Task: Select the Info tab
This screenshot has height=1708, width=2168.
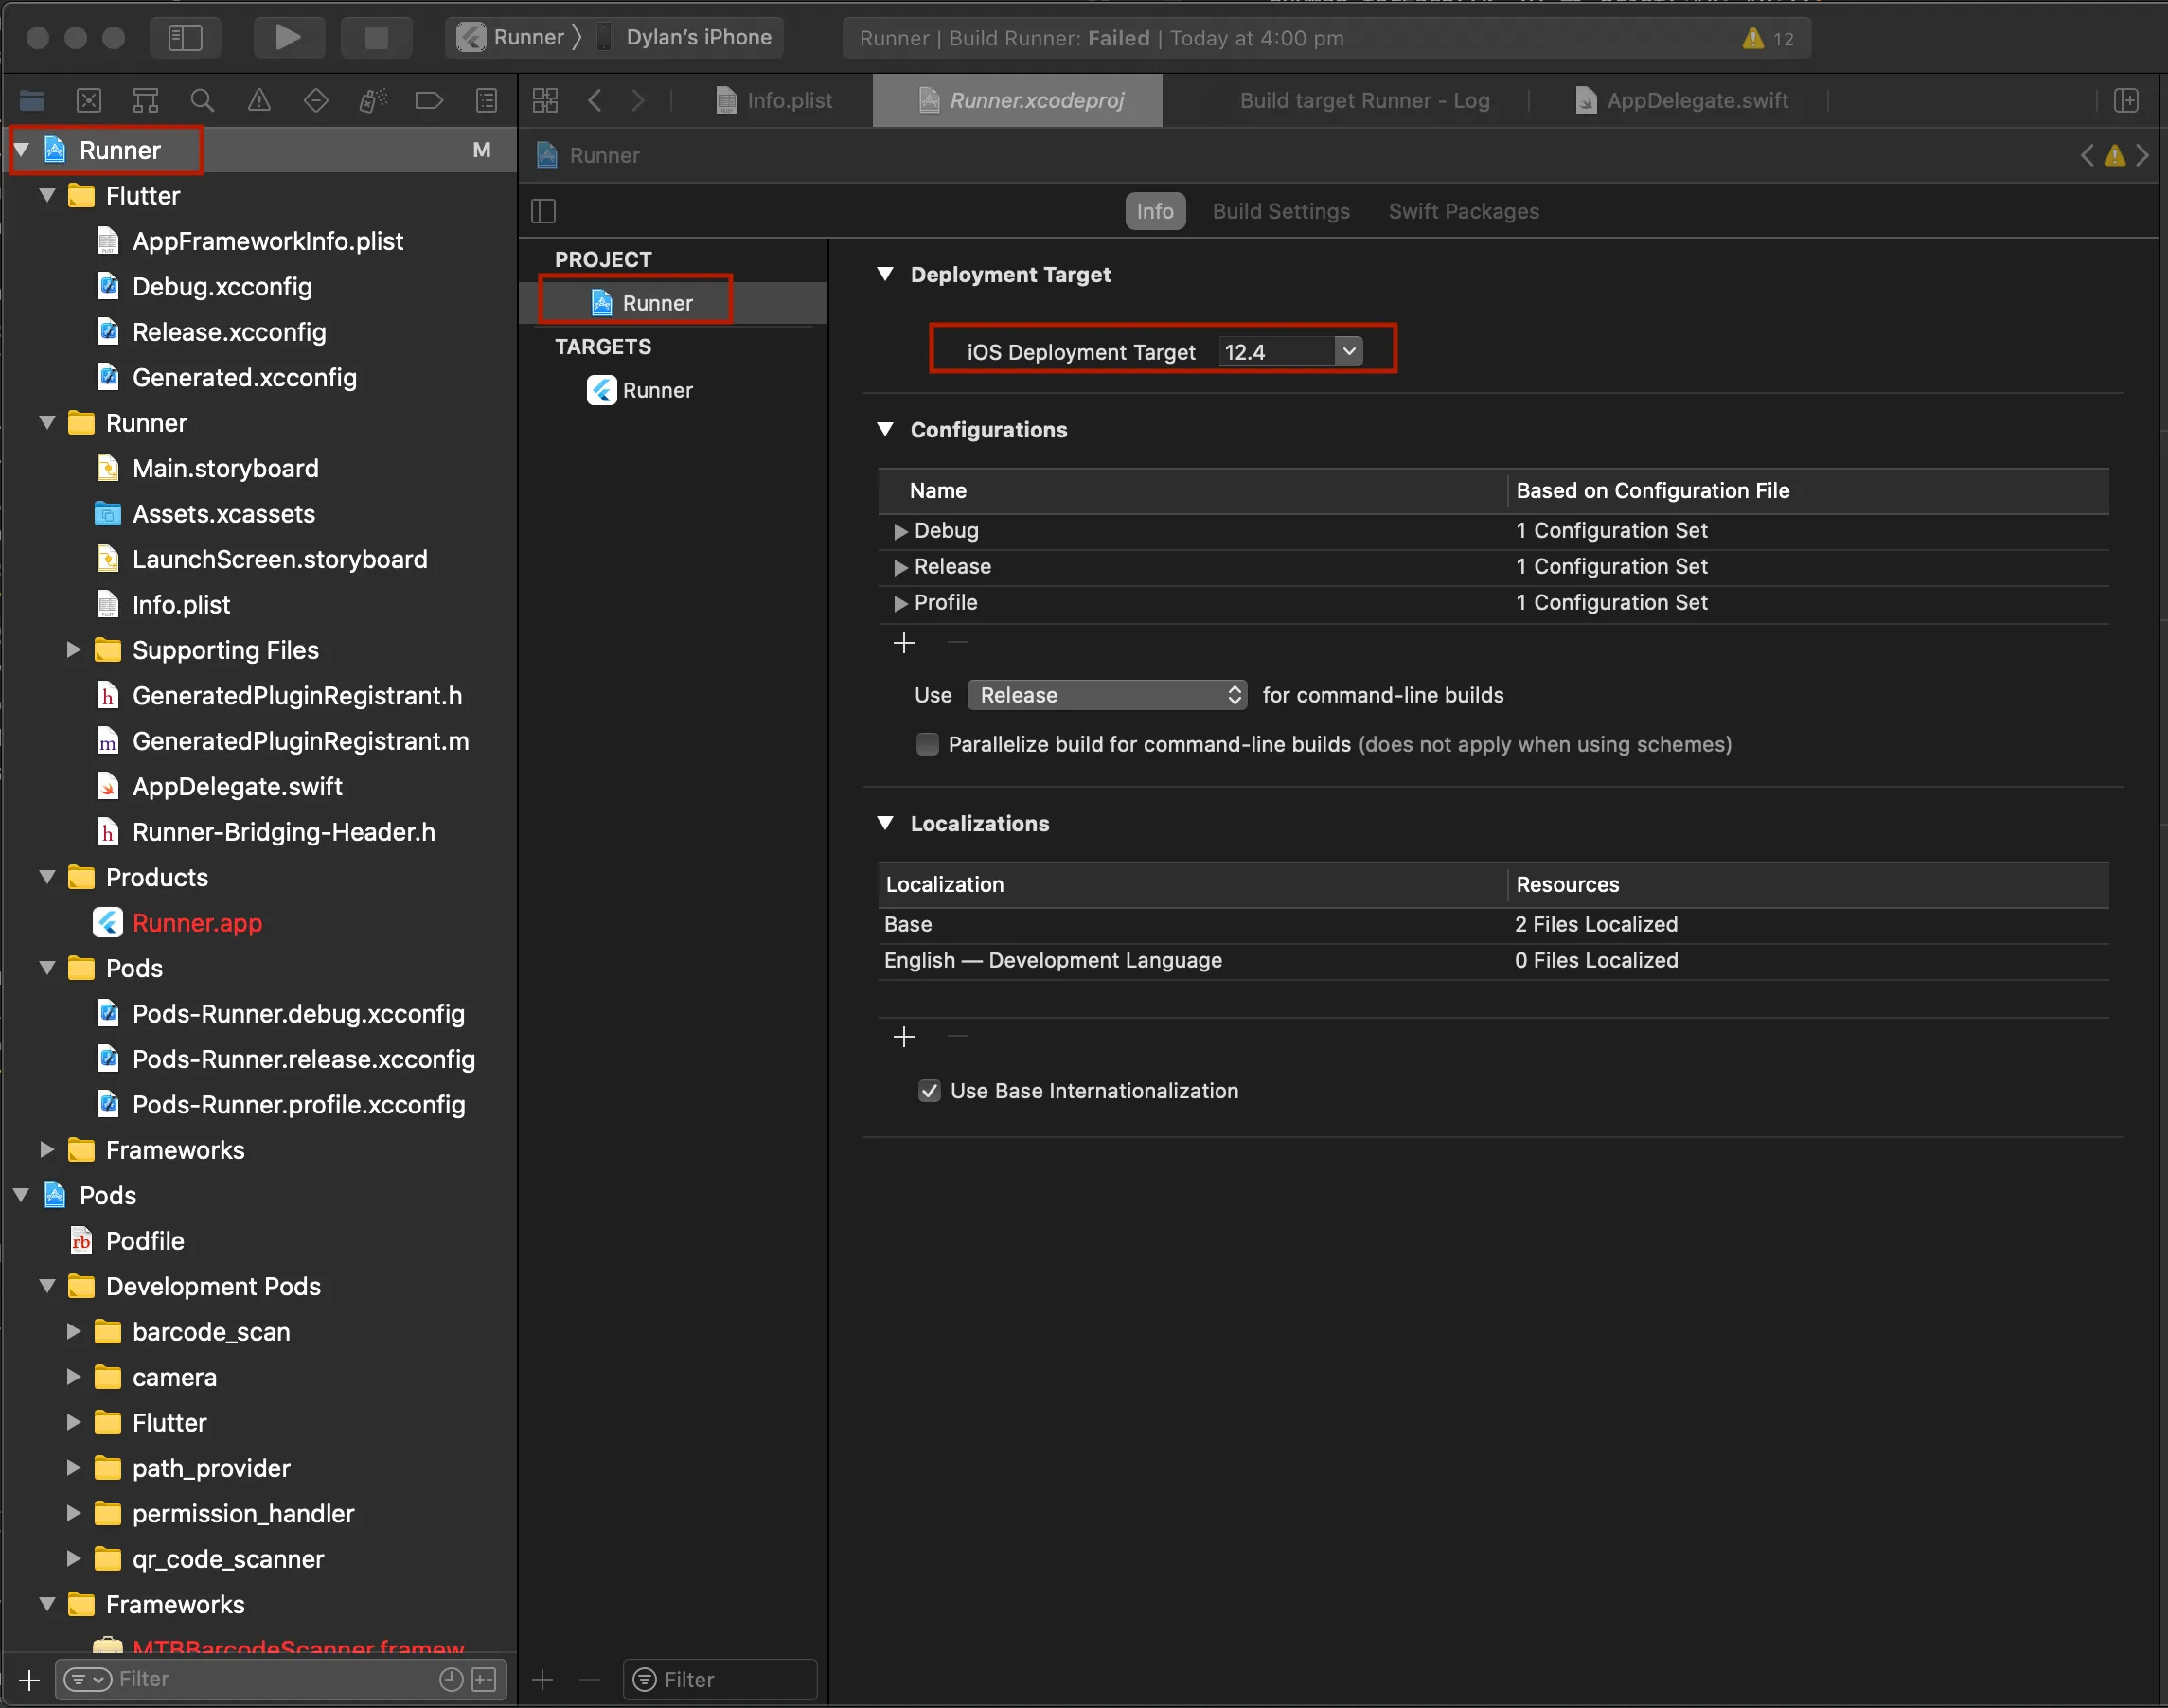Action: pos(1155,211)
